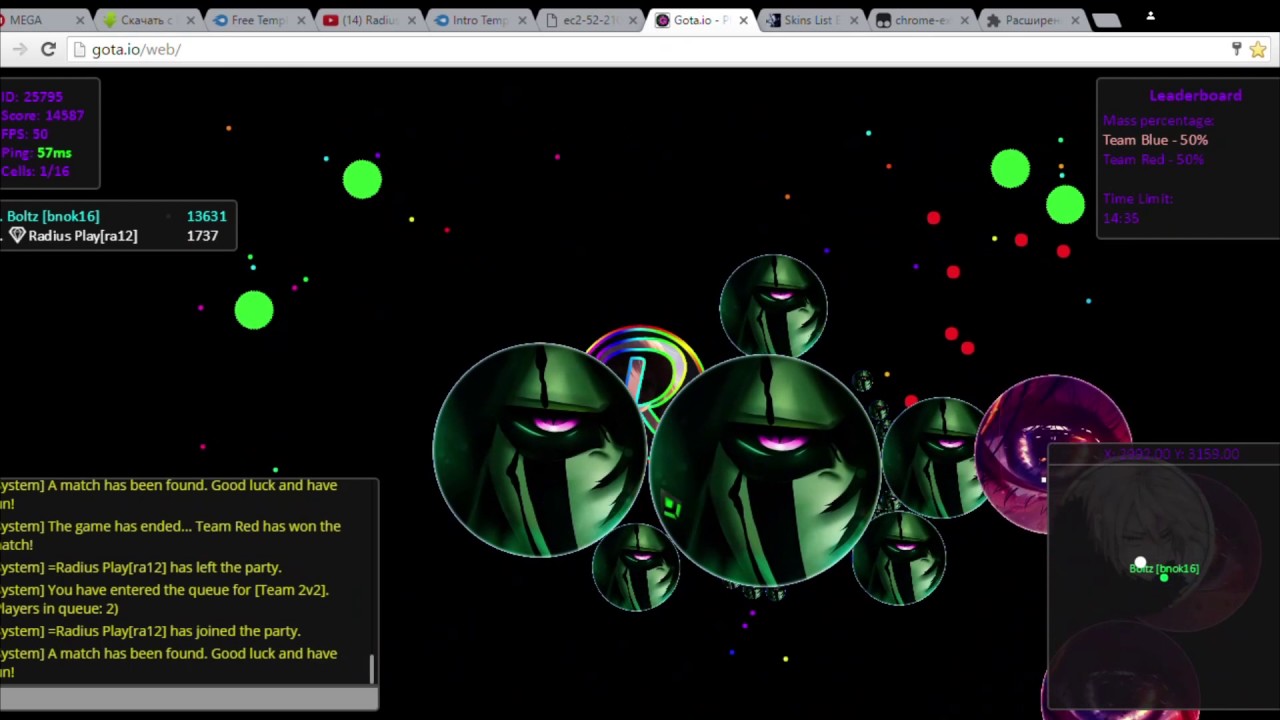Close the Расширен extensions tab
Image resolution: width=1280 pixels, height=720 pixels.
tap(1075, 20)
